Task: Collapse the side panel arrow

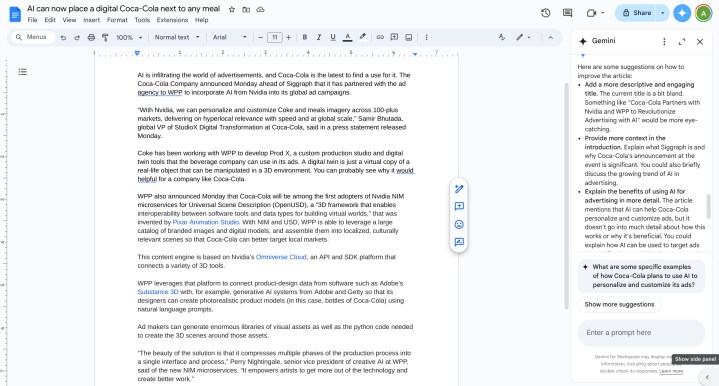Action: [x=707, y=377]
